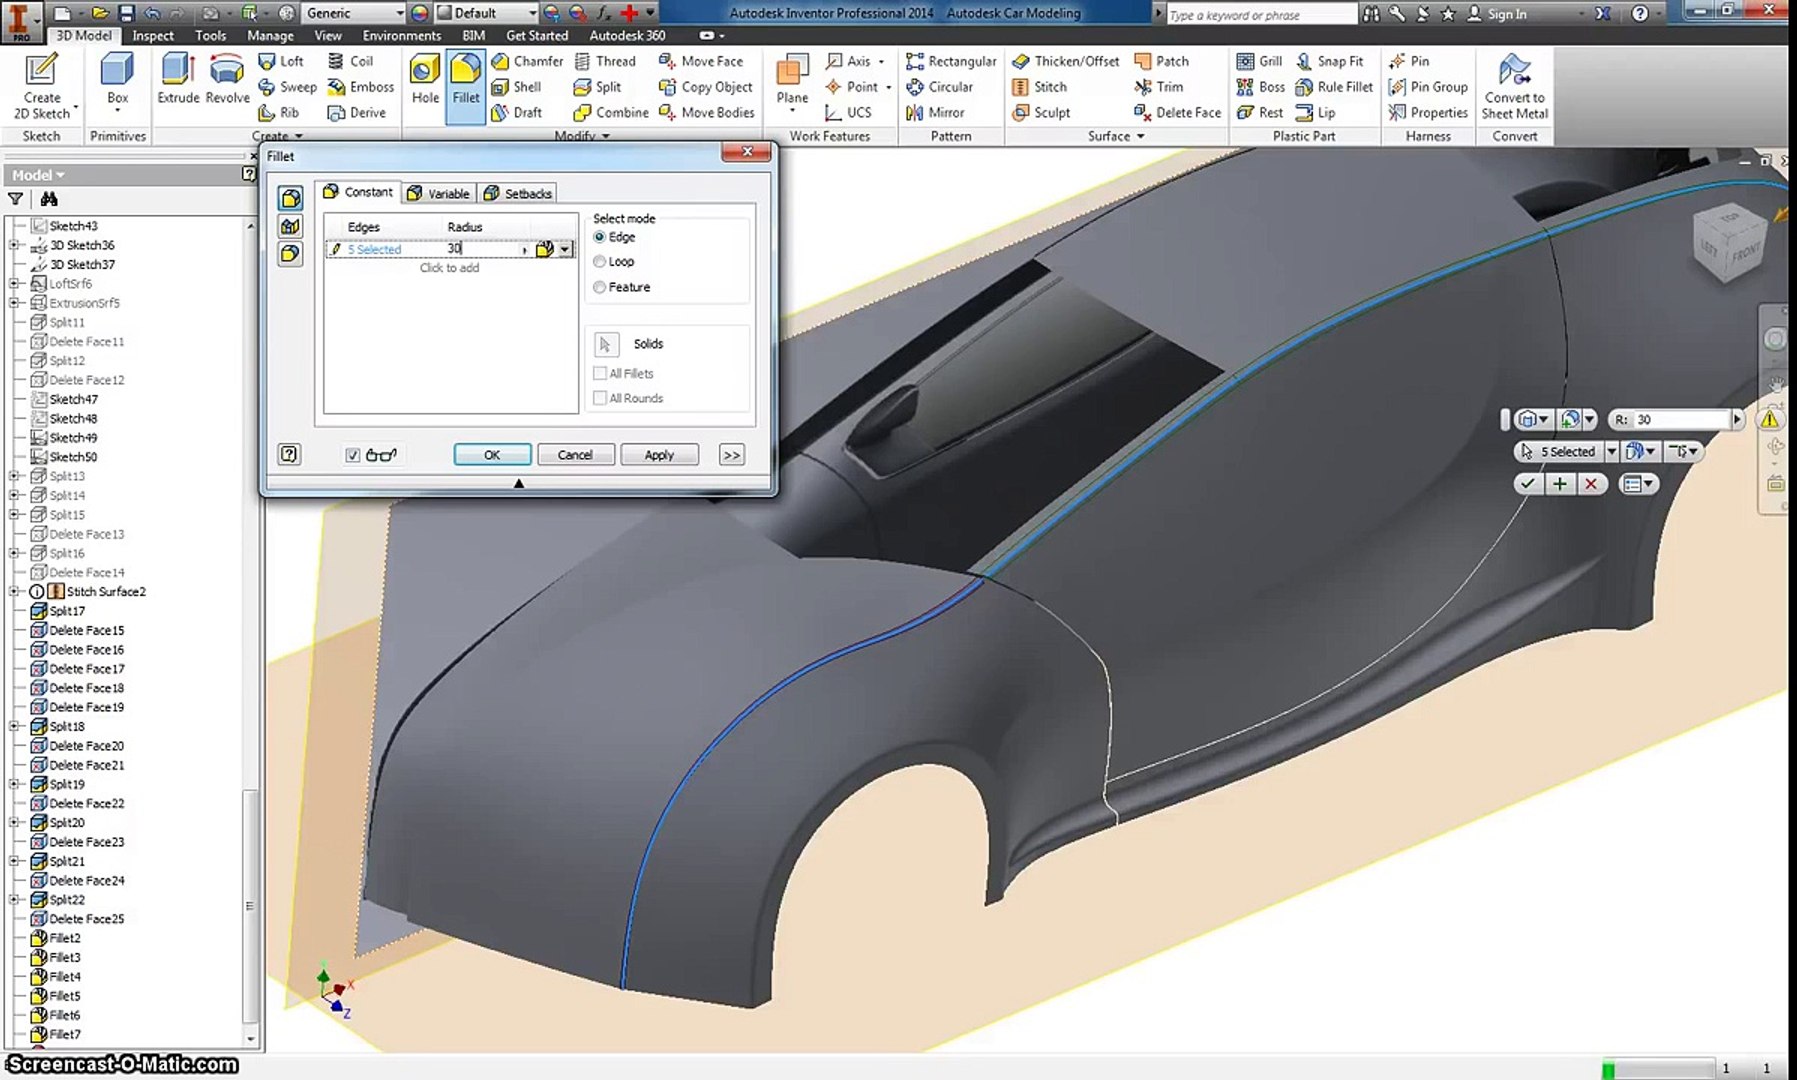Image resolution: width=1797 pixels, height=1080 pixels.
Task: Open the Environments ribbon tab
Action: point(401,36)
